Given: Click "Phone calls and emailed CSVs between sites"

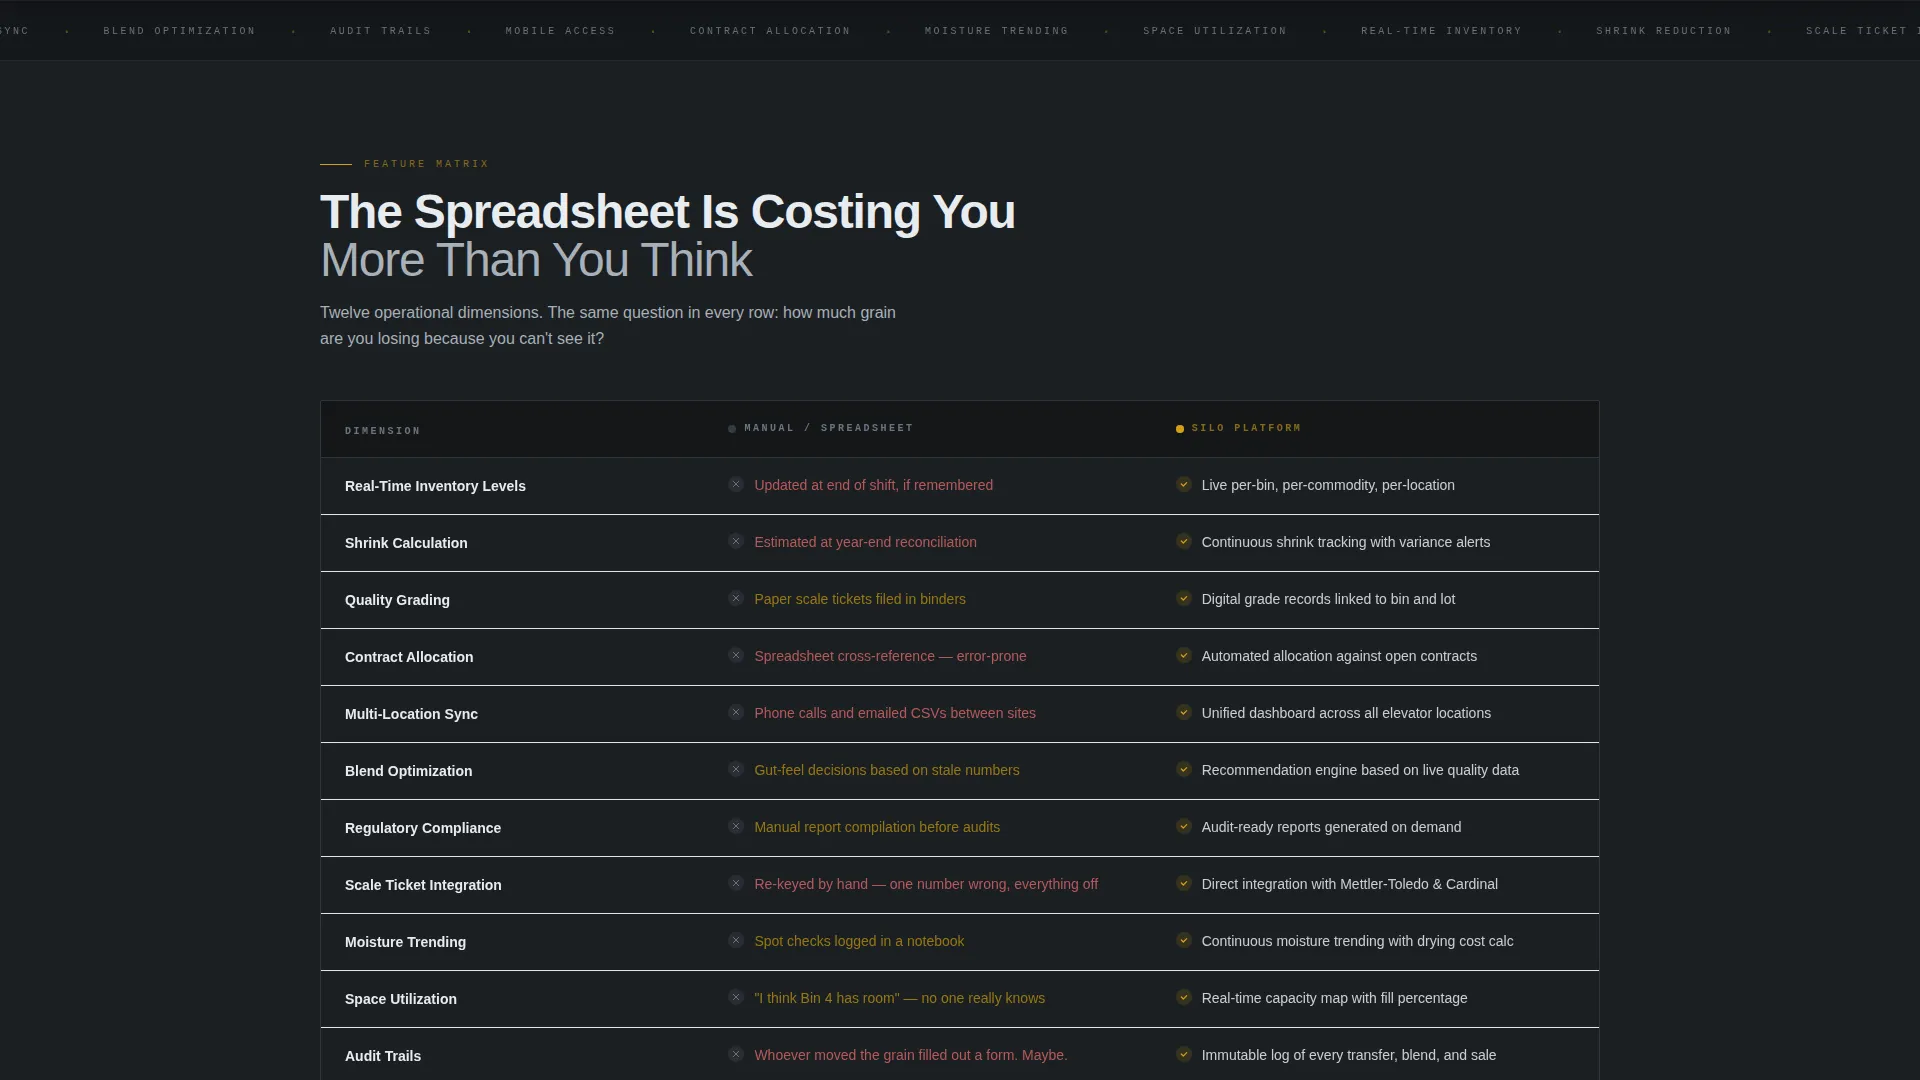Looking at the screenshot, I should pos(895,713).
